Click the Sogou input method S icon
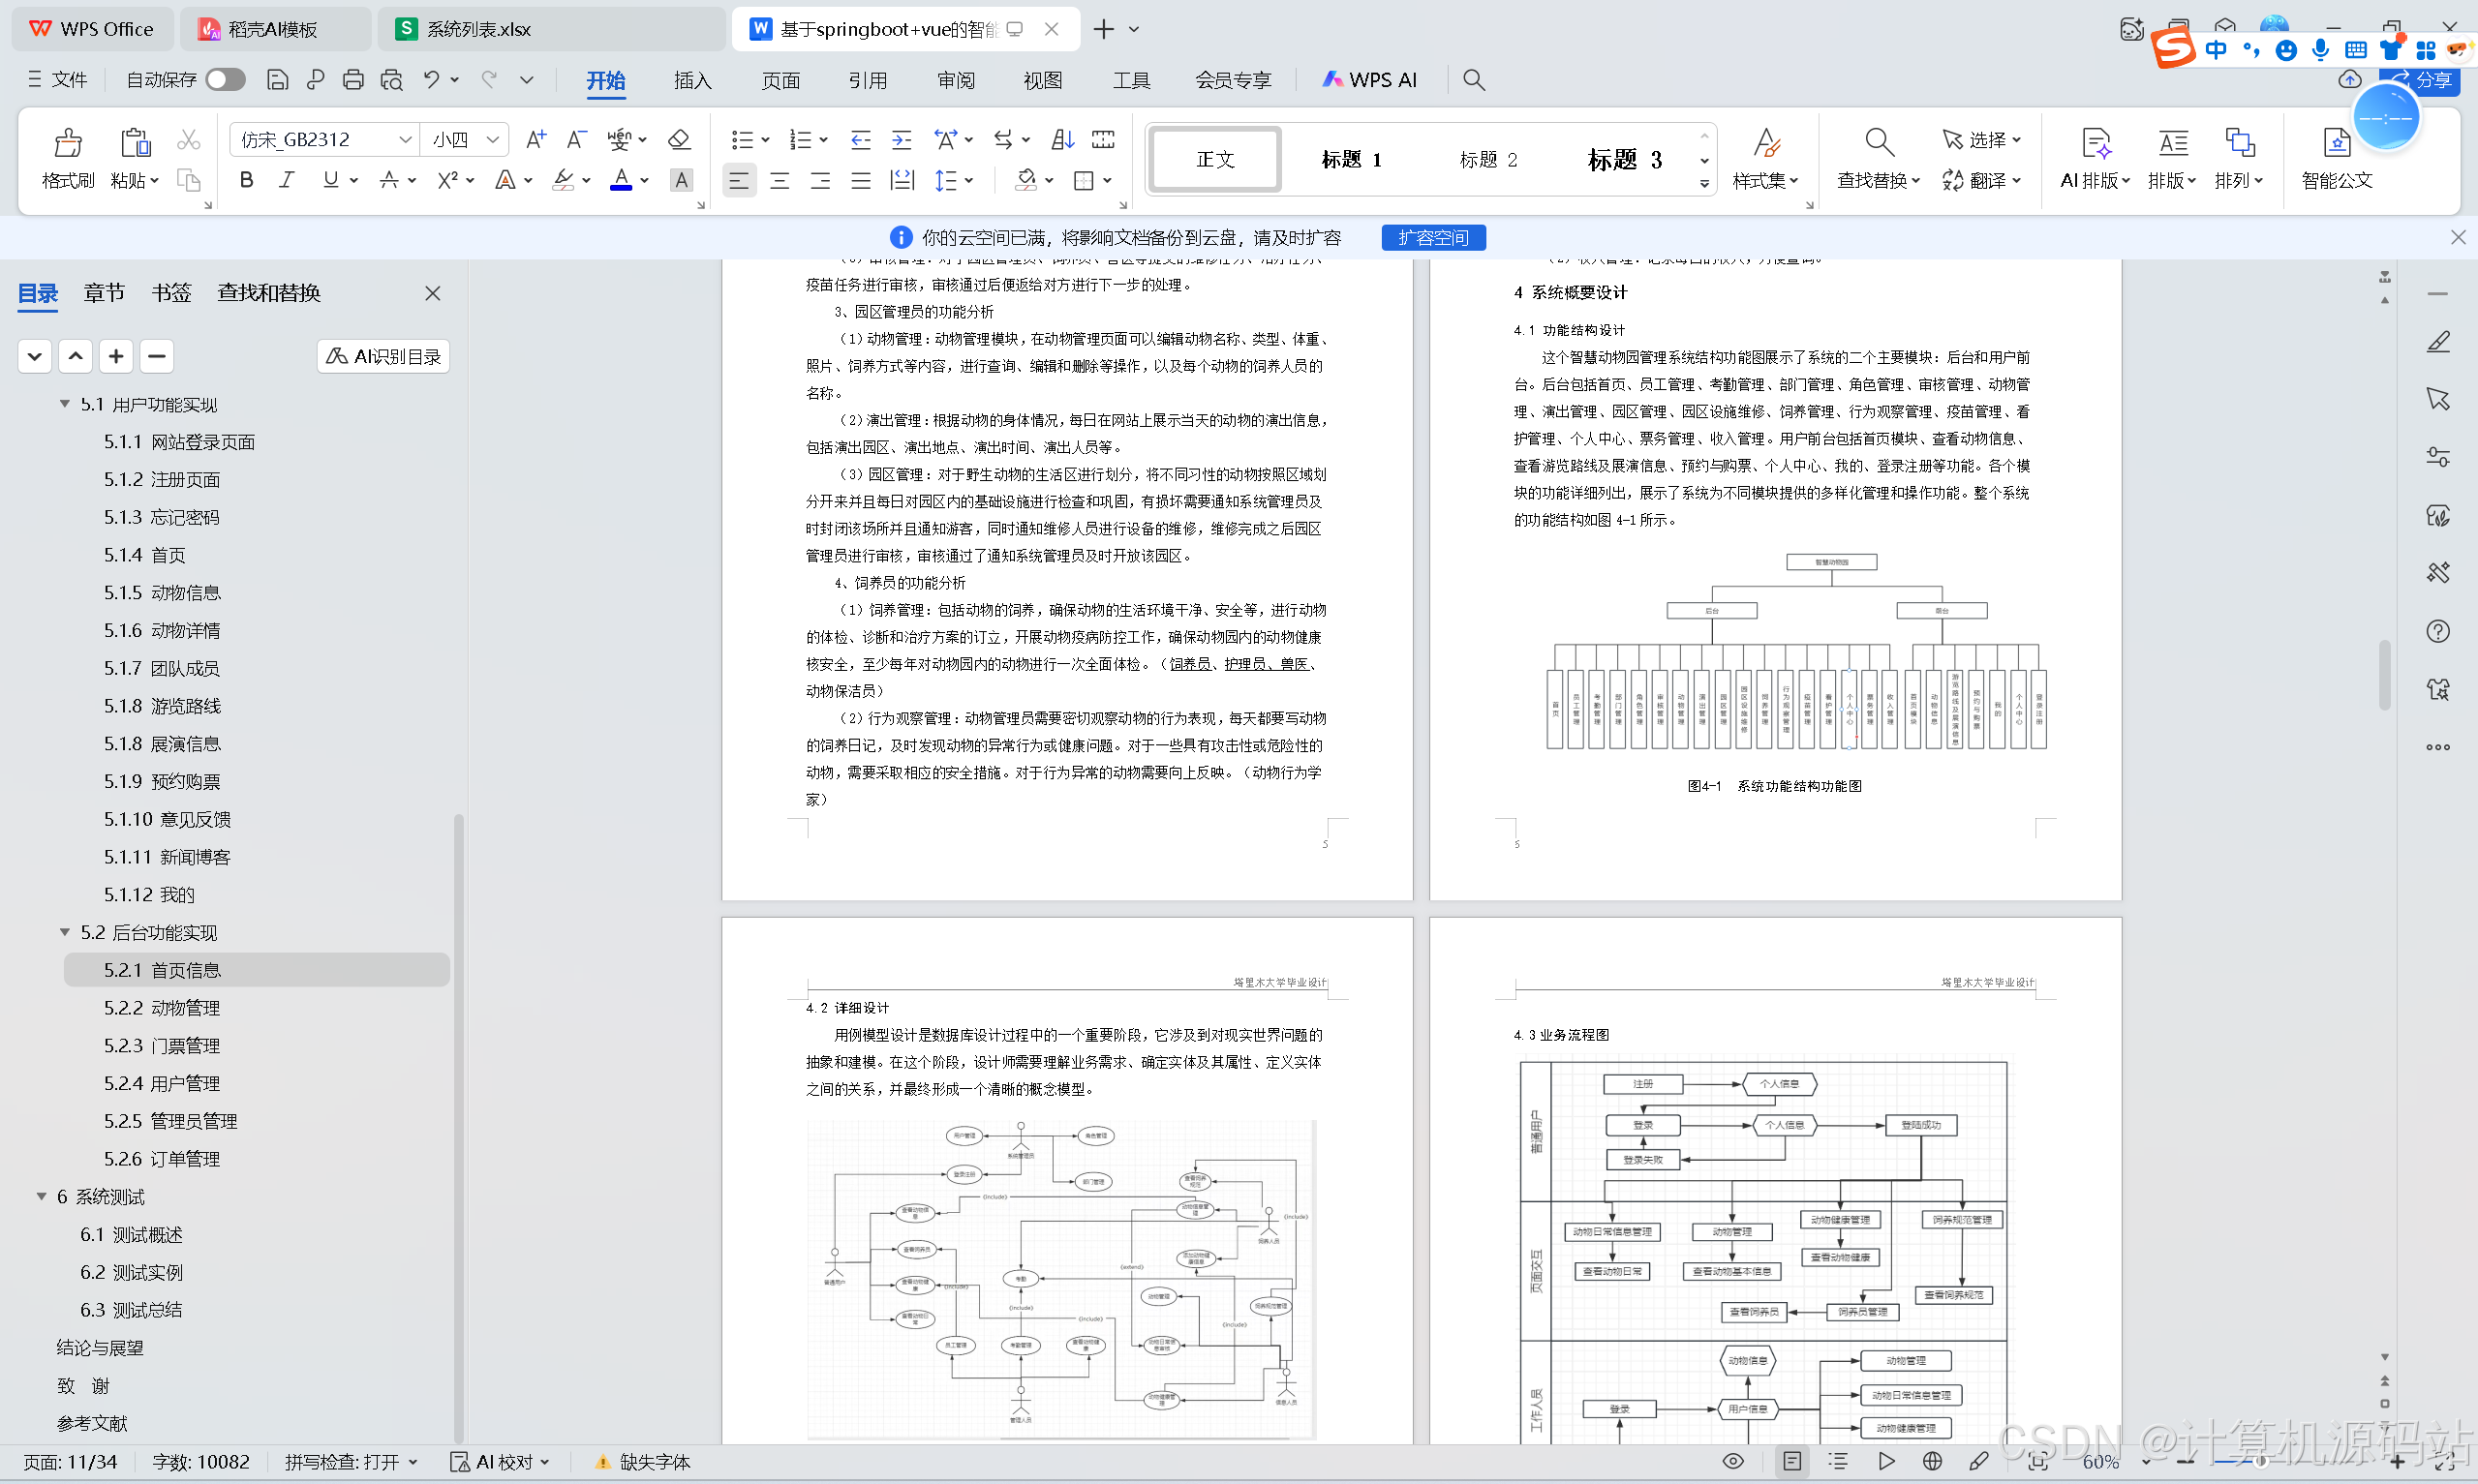2478x1484 pixels. (x=2172, y=48)
